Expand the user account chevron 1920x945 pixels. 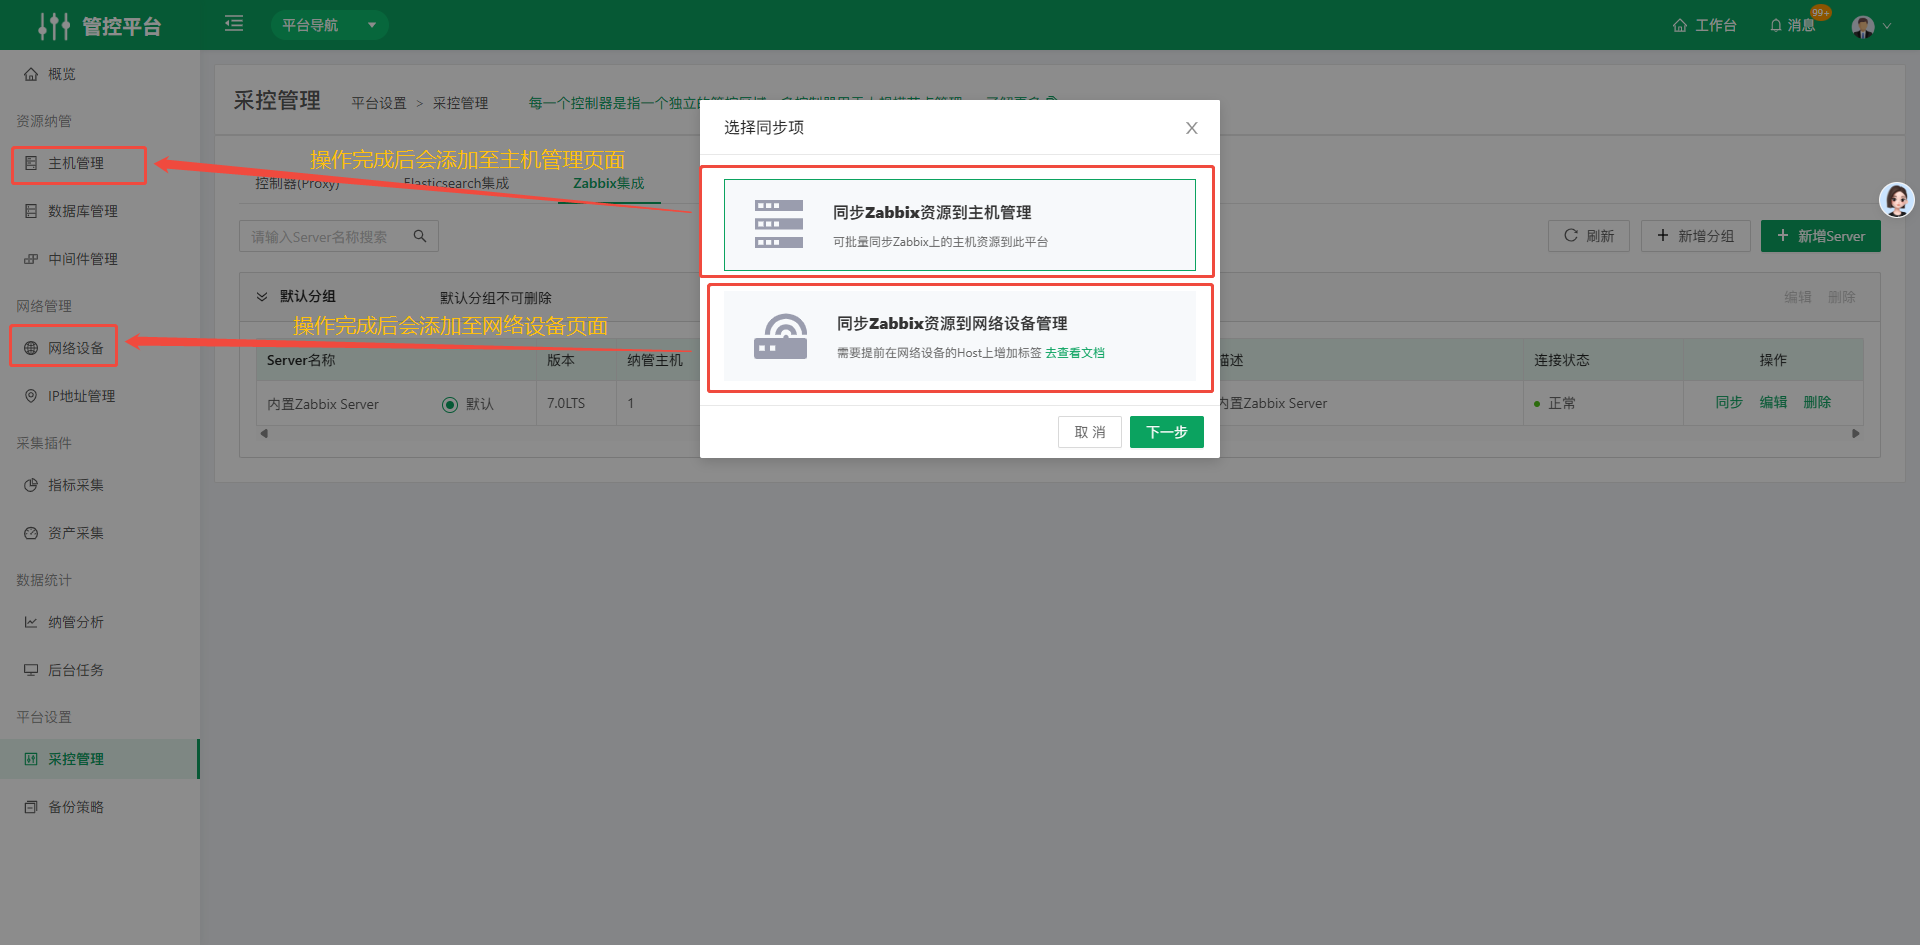(1887, 26)
